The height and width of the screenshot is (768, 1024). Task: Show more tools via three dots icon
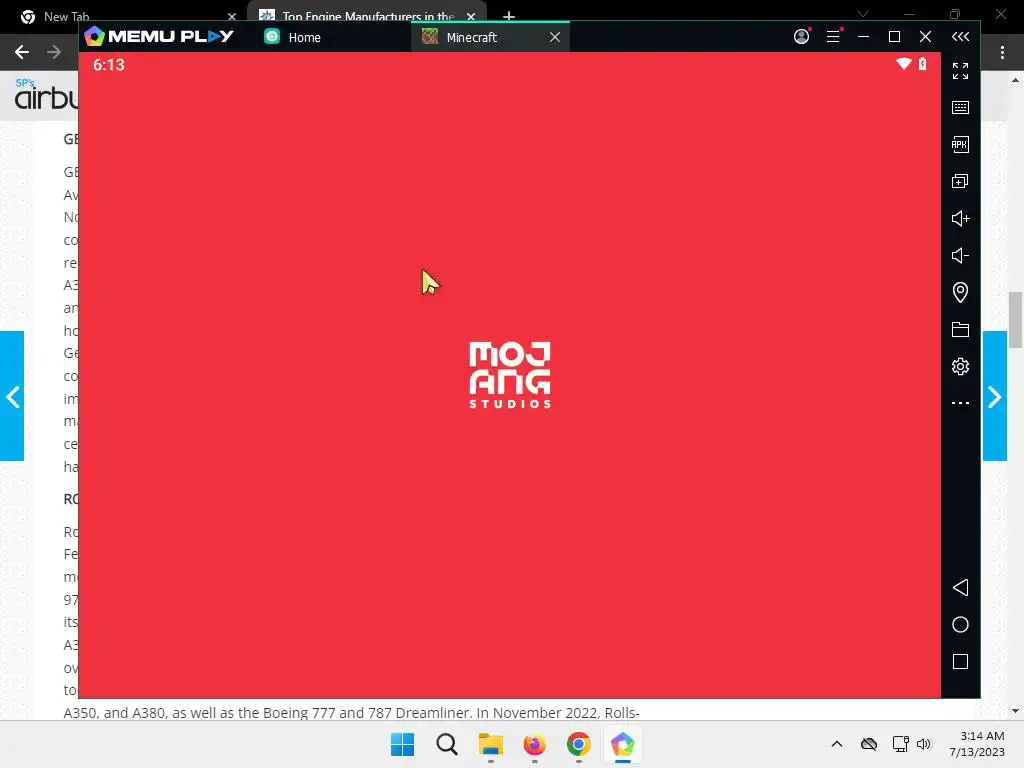pos(960,403)
